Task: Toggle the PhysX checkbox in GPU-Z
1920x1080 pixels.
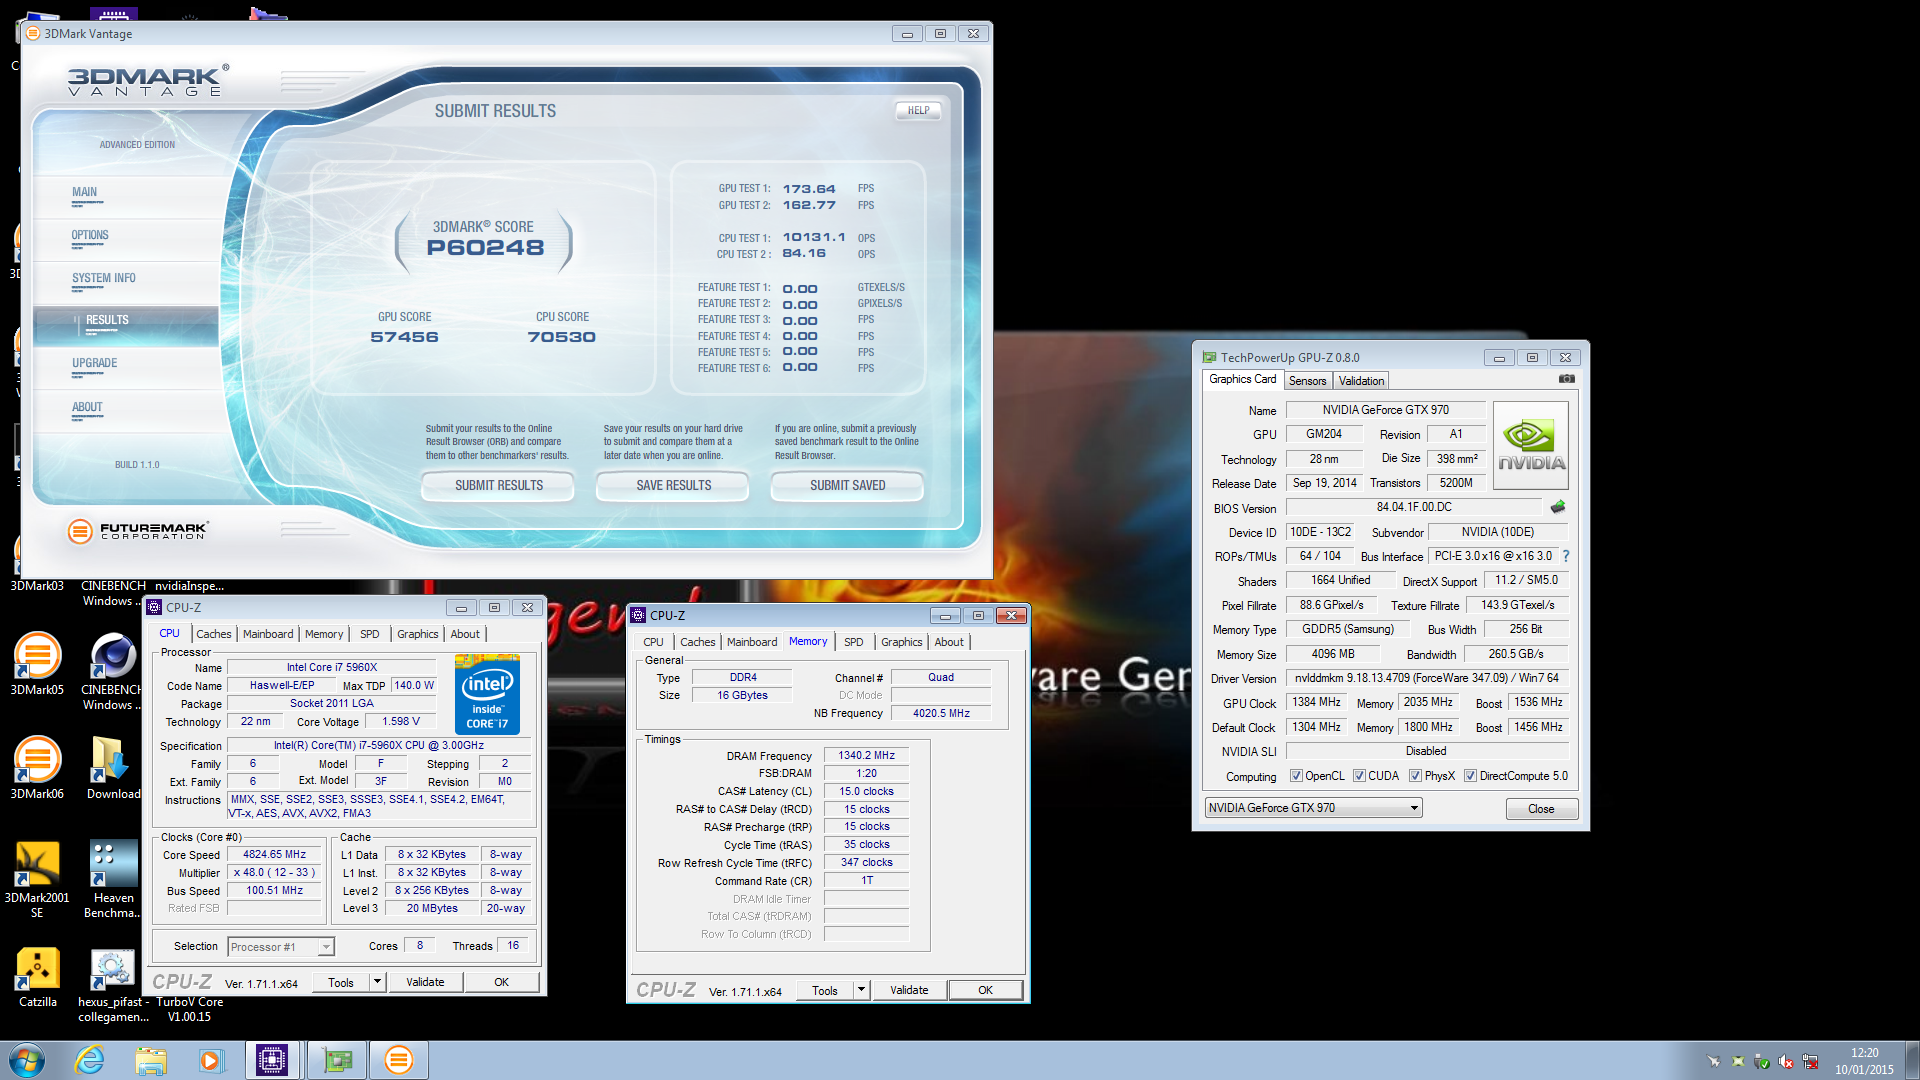Action: (x=1415, y=776)
